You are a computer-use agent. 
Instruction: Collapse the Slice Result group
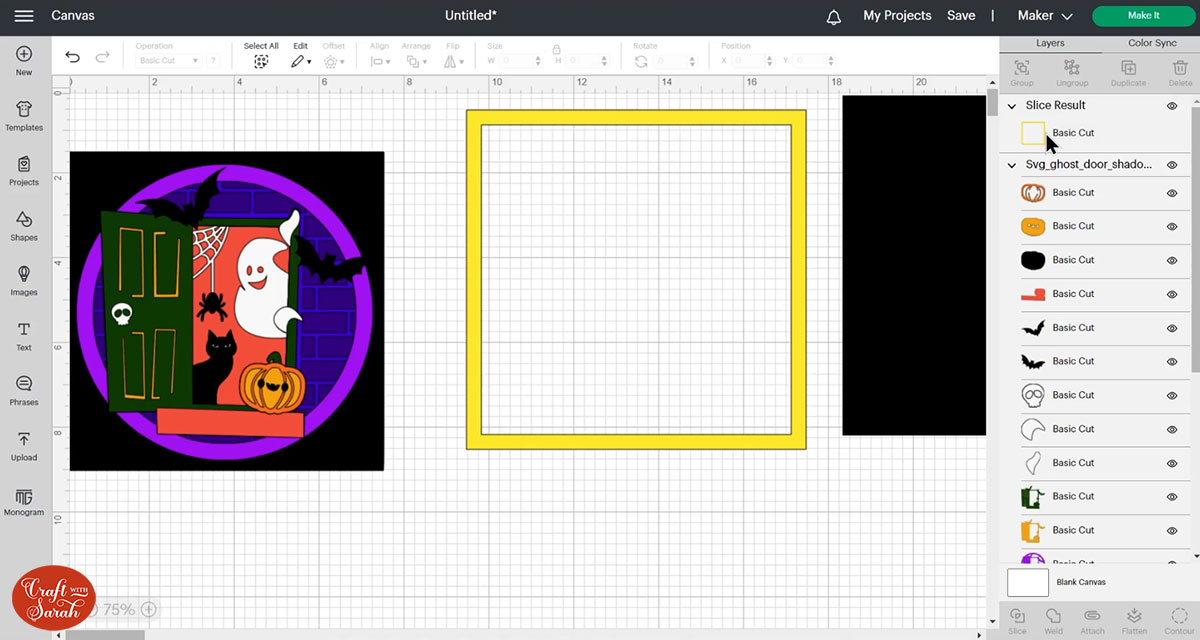[x=1012, y=105]
